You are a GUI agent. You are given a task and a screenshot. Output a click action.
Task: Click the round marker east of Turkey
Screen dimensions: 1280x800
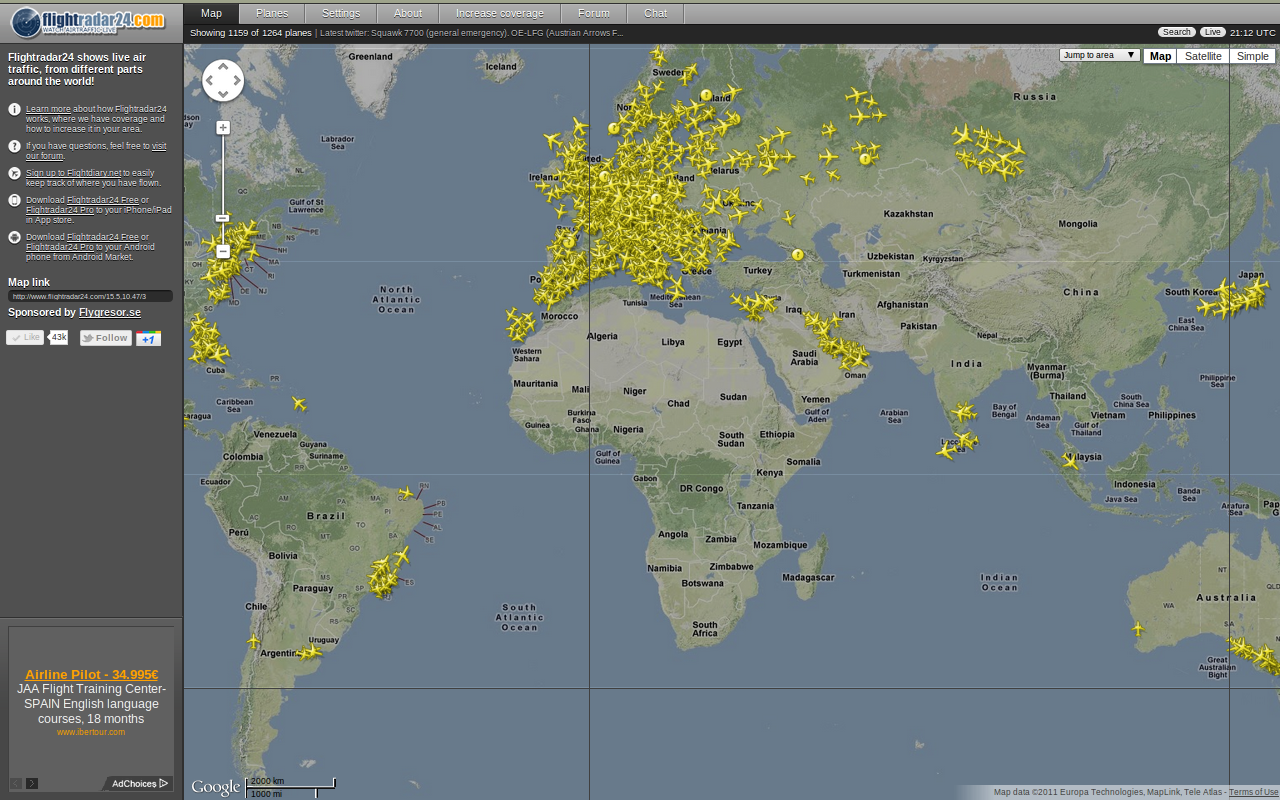tap(797, 255)
